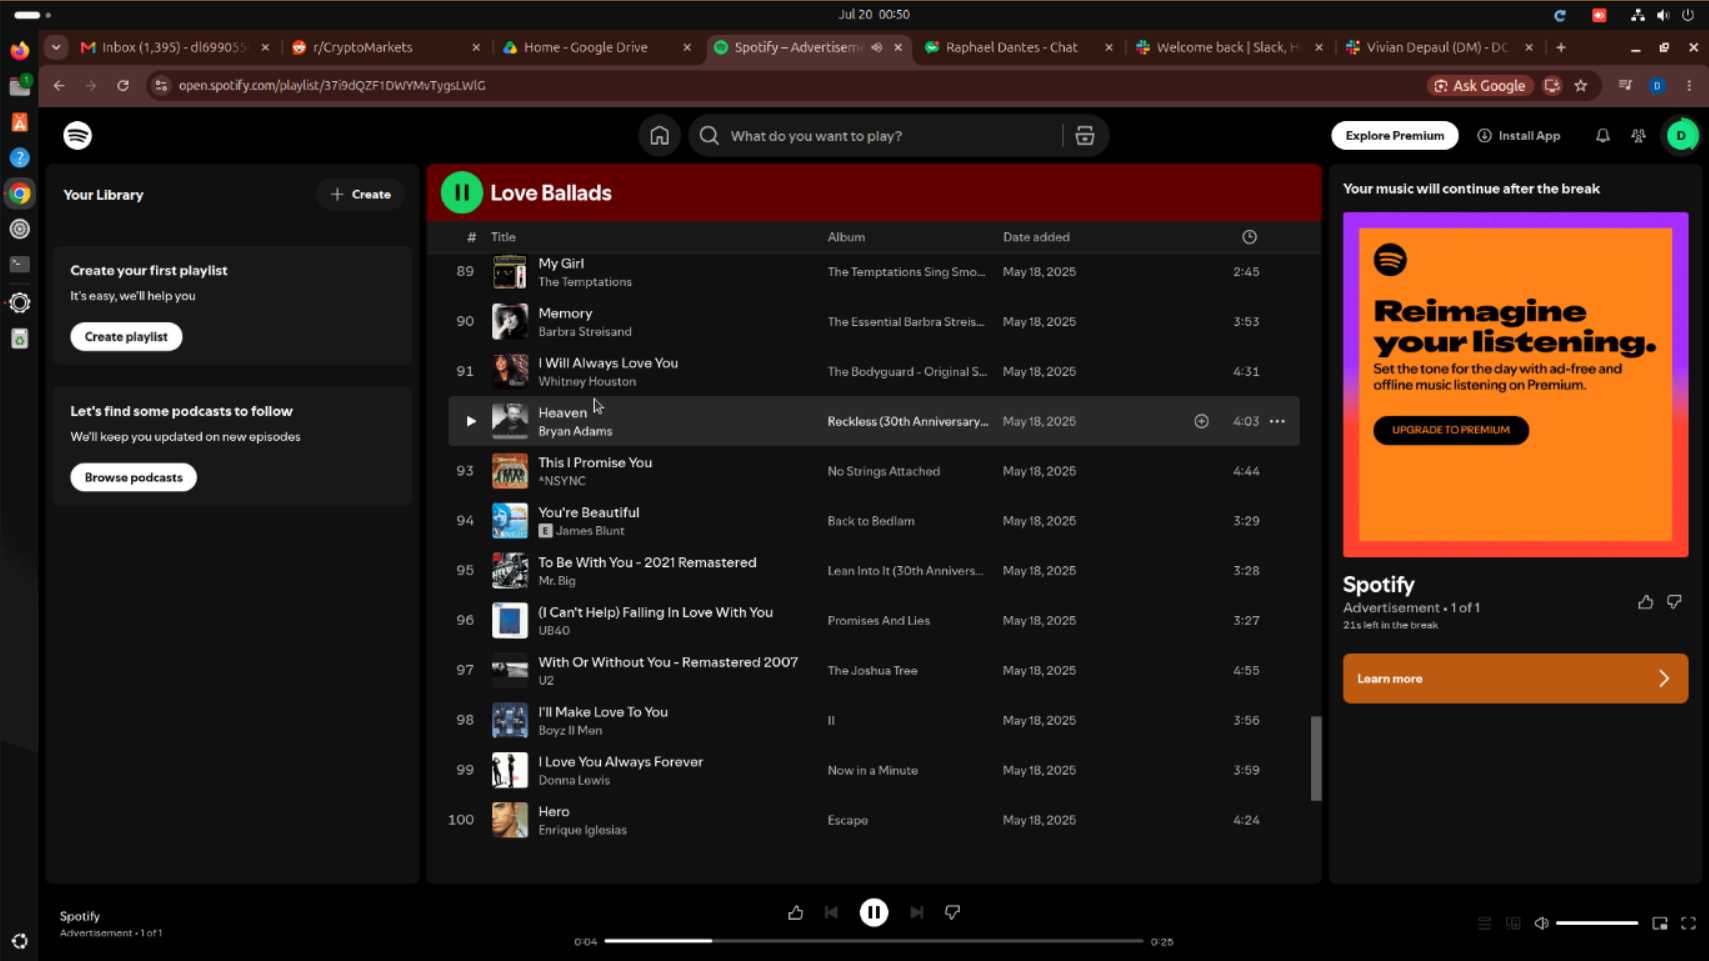Open the Bryan Adams artist link
The width and height of the screenshot is (1709, 961).
pos(575,431)
